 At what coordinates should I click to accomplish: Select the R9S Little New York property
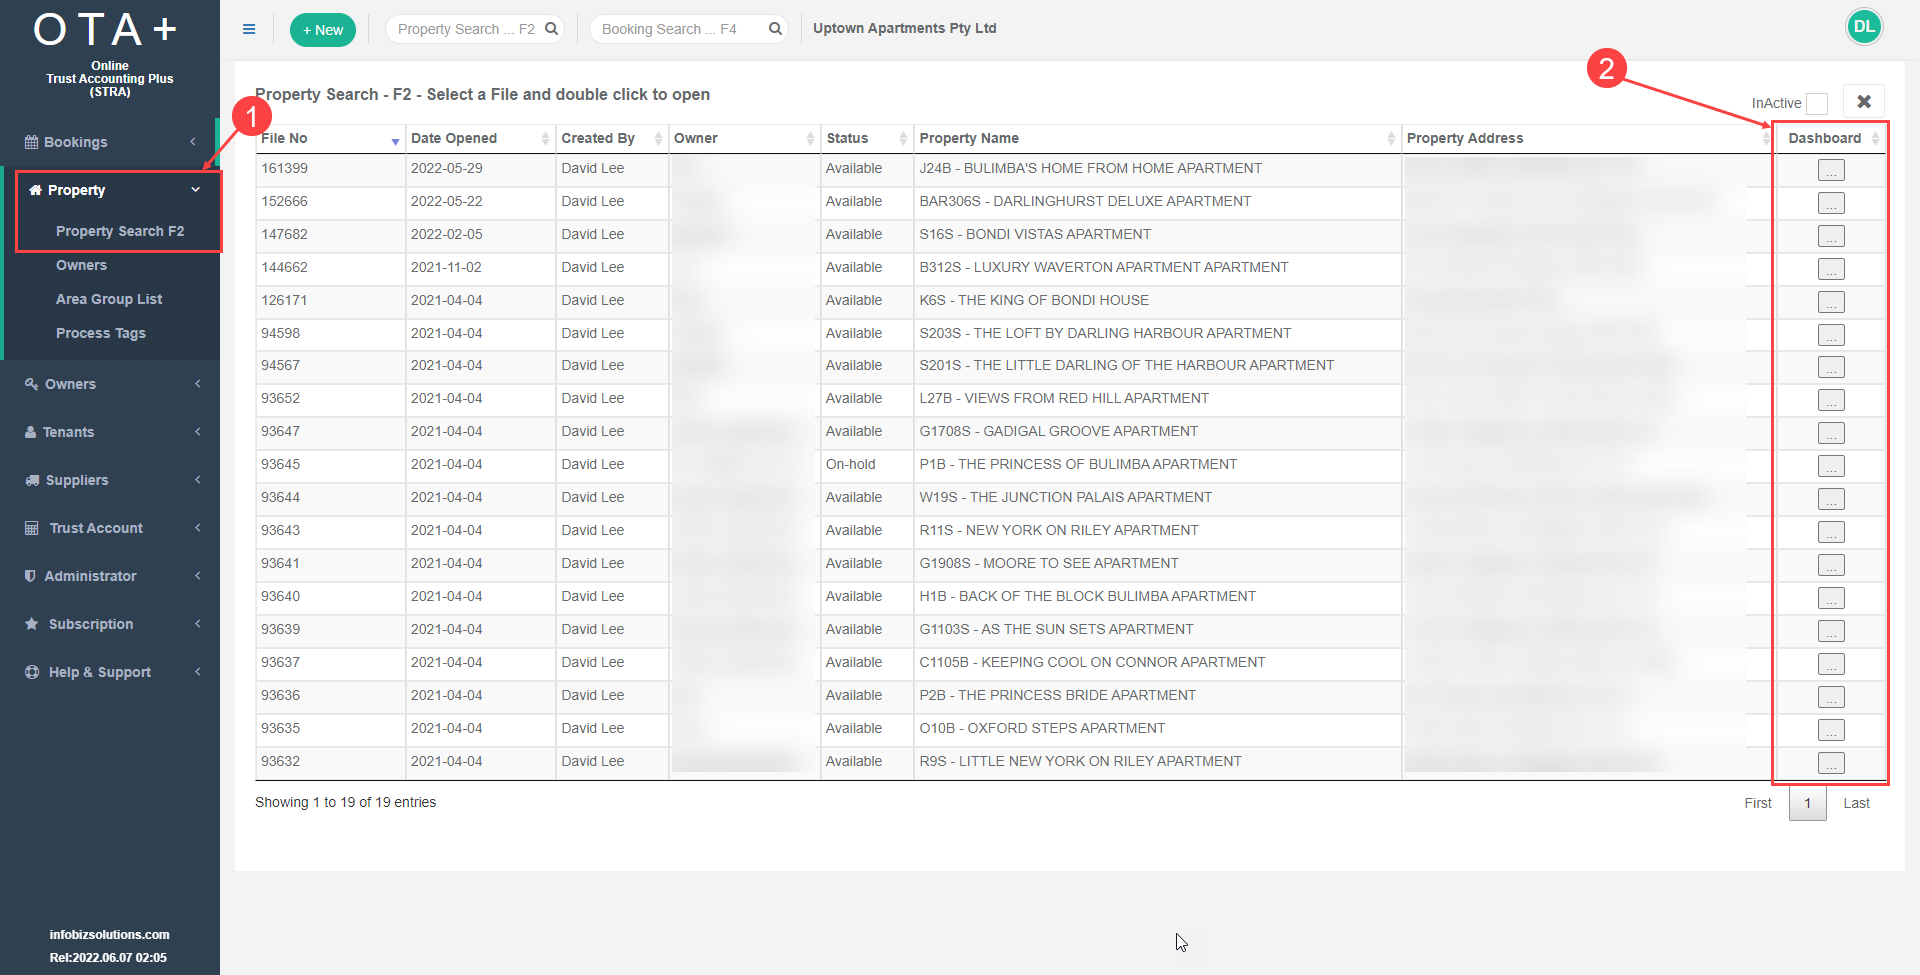(x=1081, y=761)
